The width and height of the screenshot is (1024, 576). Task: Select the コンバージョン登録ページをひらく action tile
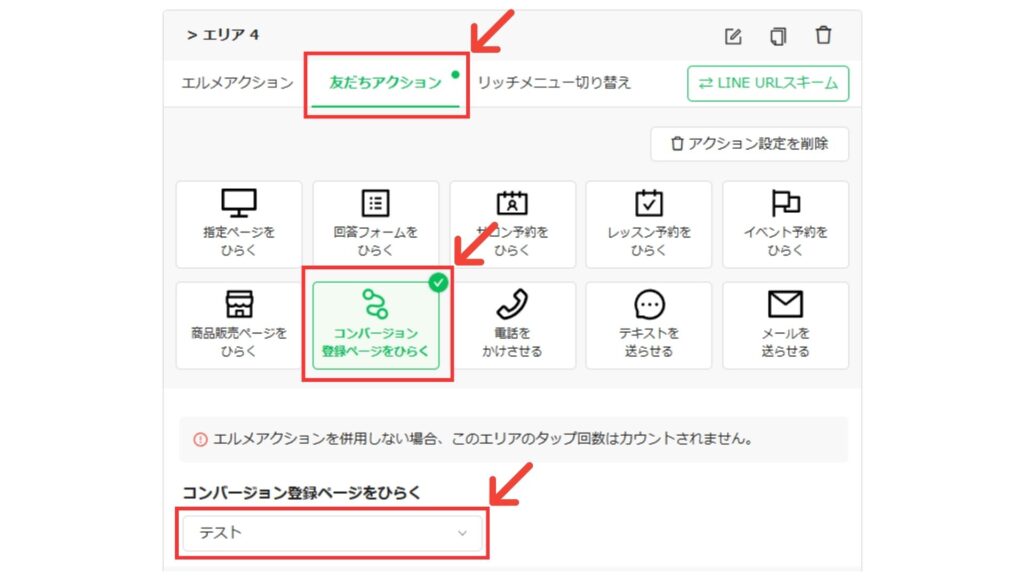(x=376, y=326)
